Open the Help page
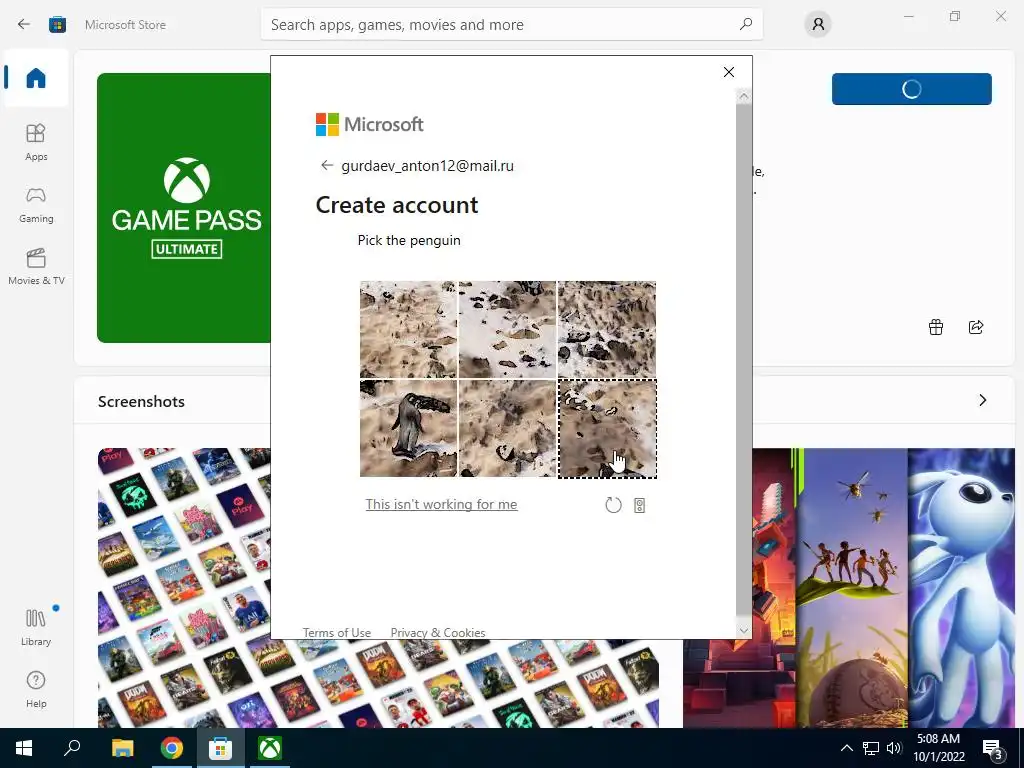 (x=36, y=689)
